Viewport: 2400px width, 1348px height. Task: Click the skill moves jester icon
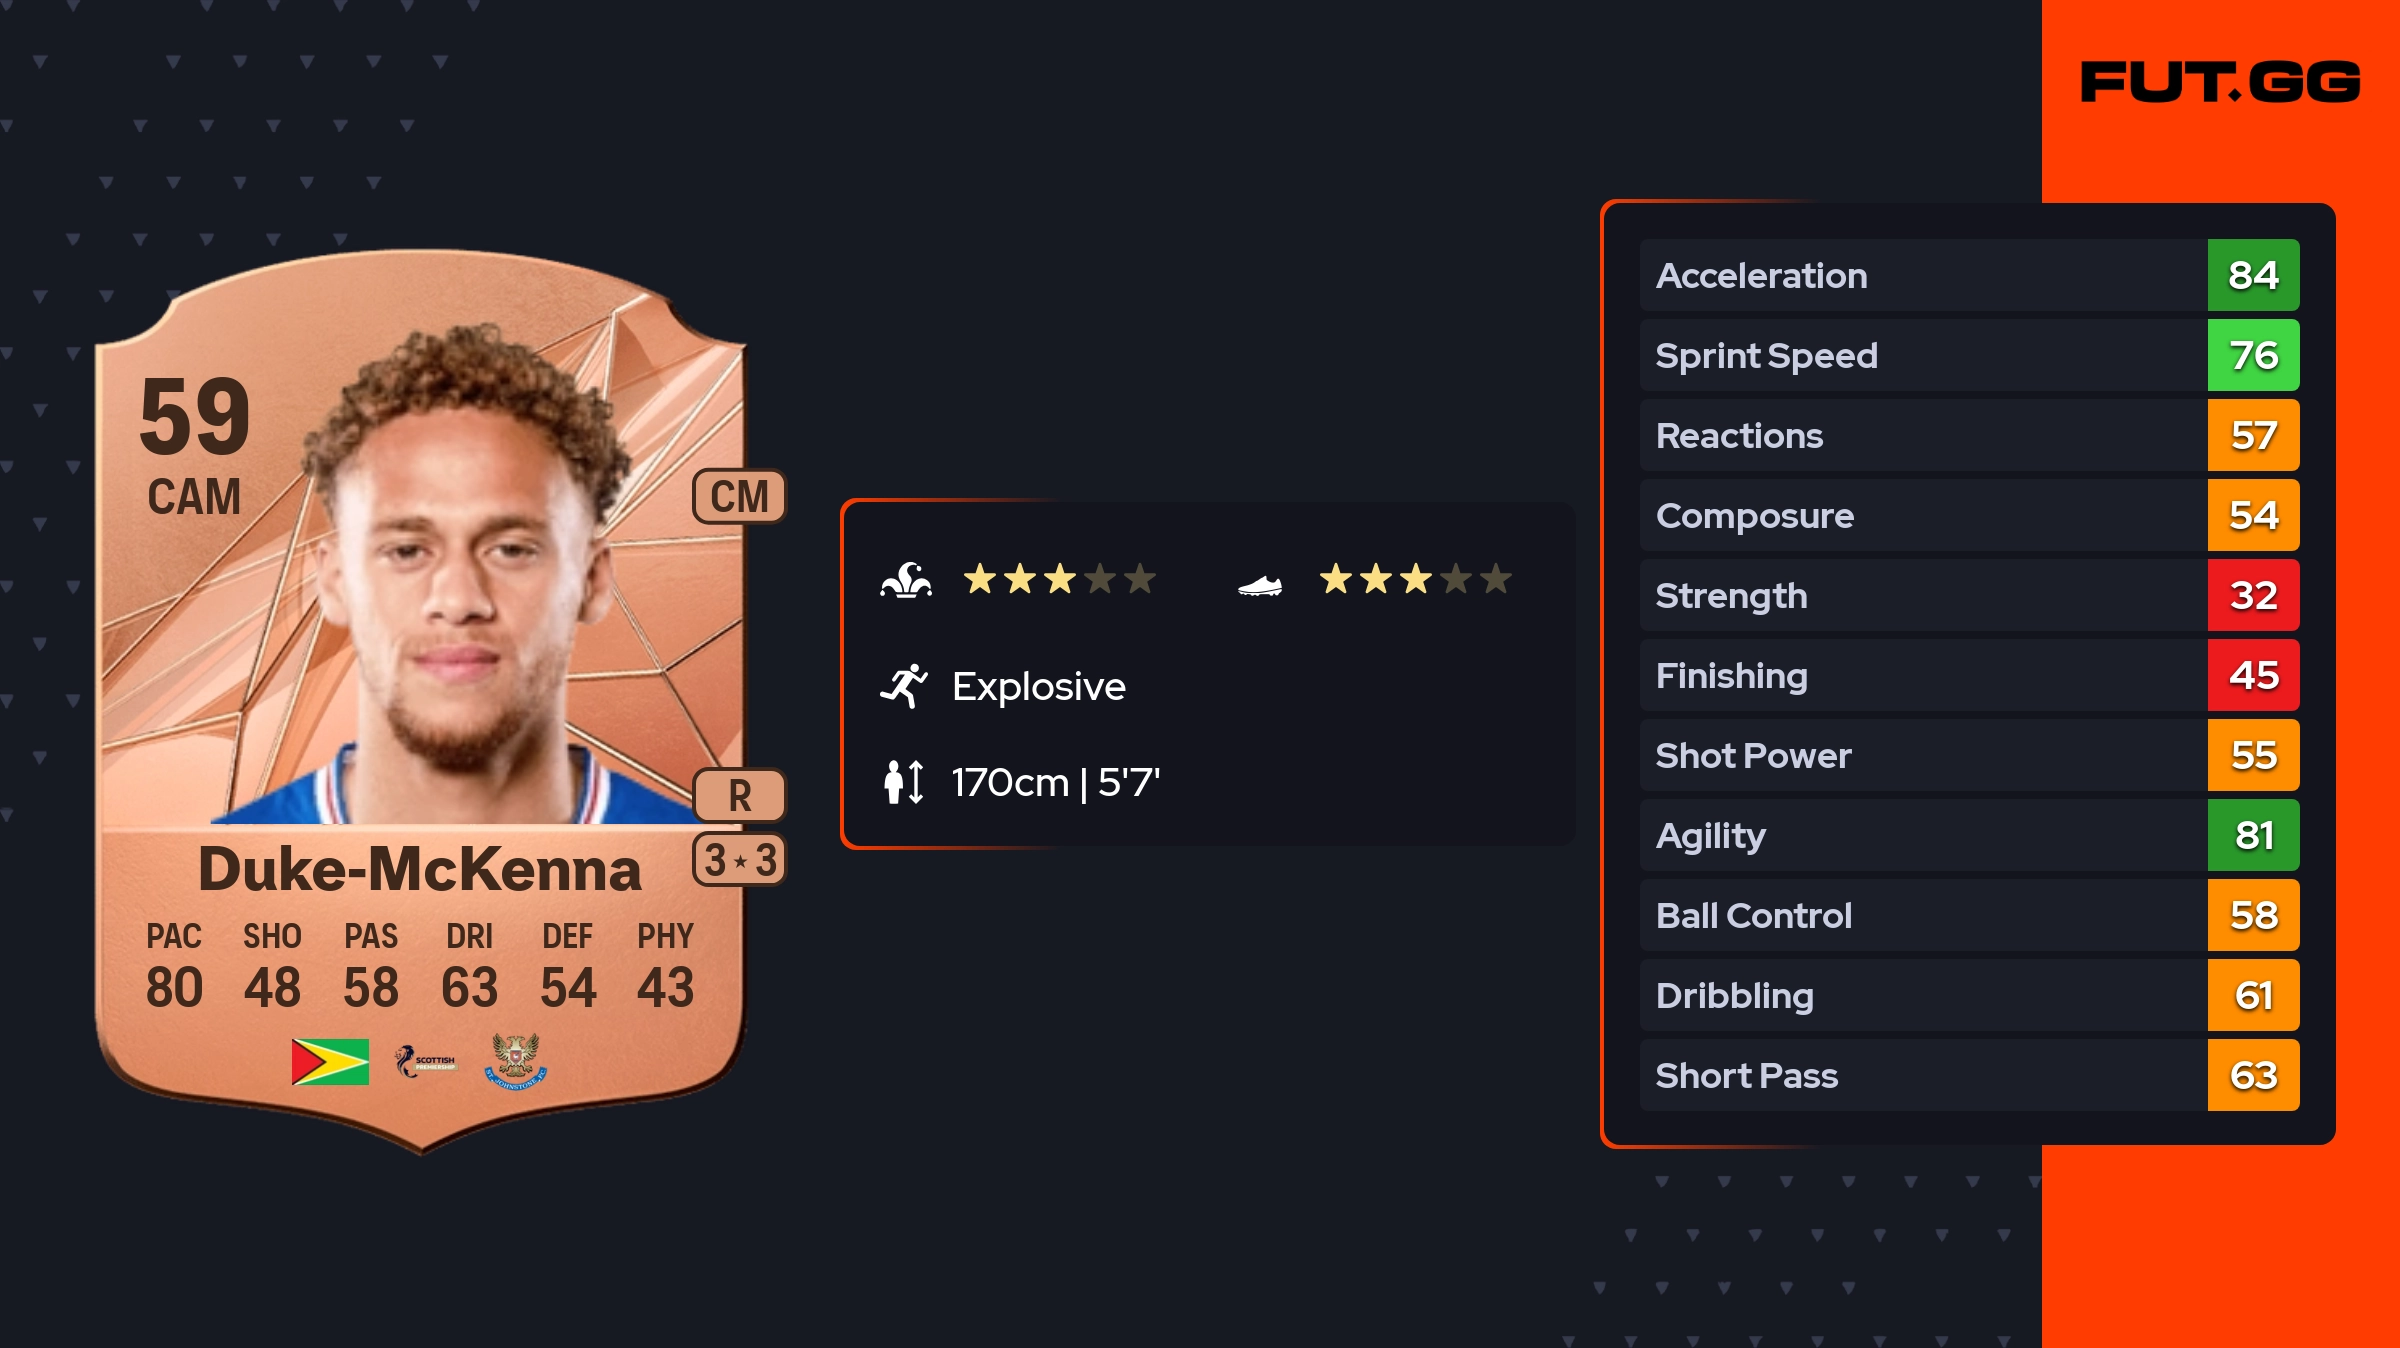pyautogui.click(x=906, y=580)
